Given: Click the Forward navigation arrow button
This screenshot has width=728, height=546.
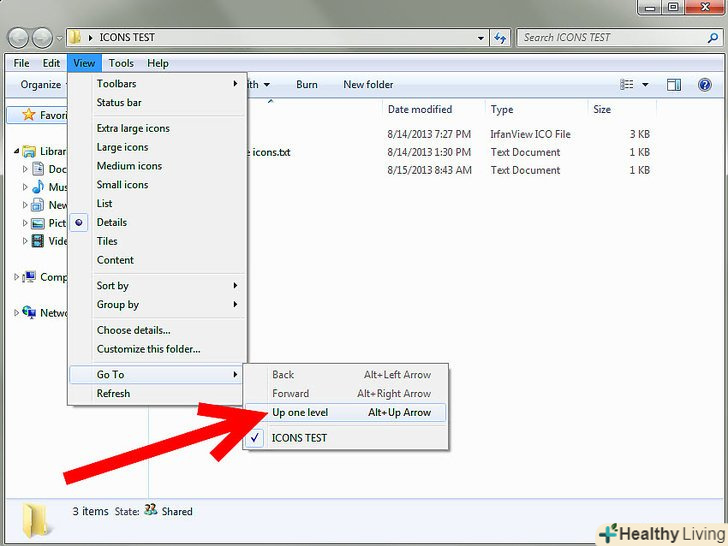Looking at the screenshot, I should point(42,38).
